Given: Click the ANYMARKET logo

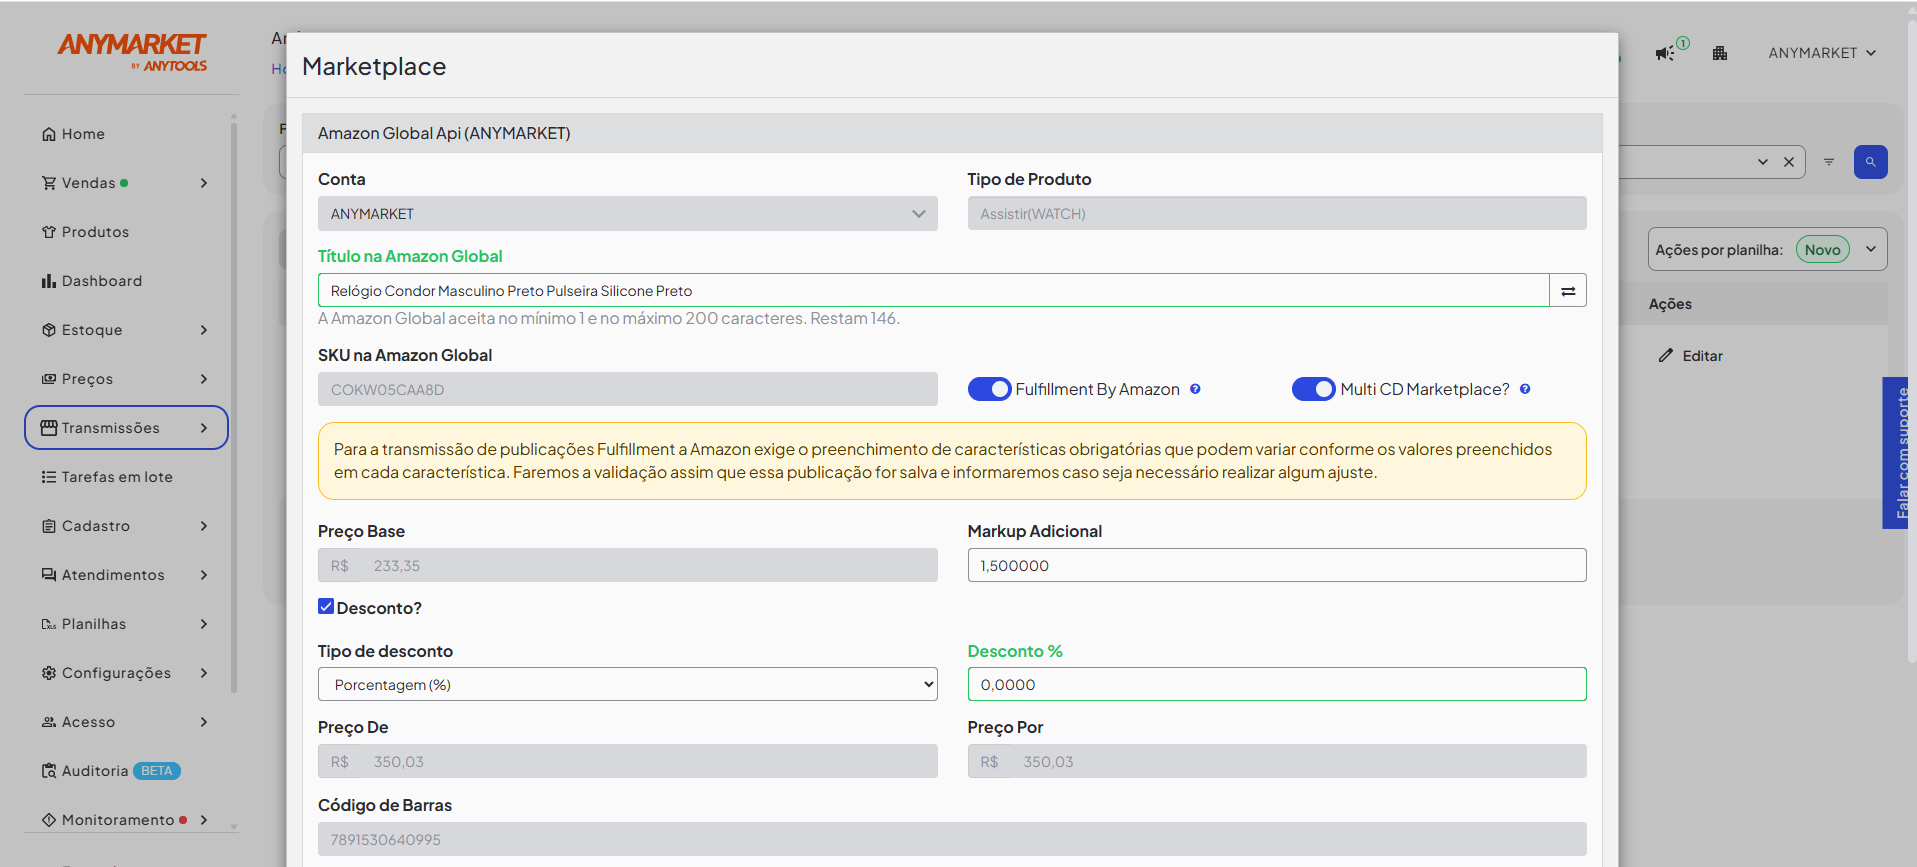Looking at the screenshot, I should tap(132, 52).
